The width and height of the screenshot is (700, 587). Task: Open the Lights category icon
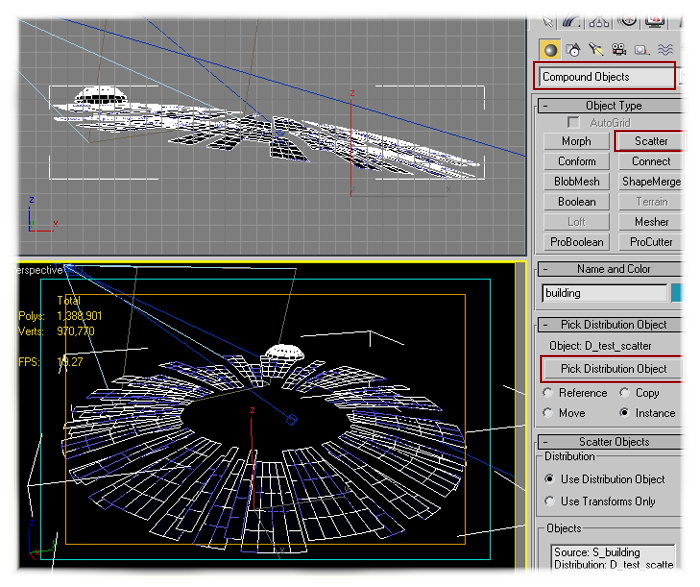596,49
